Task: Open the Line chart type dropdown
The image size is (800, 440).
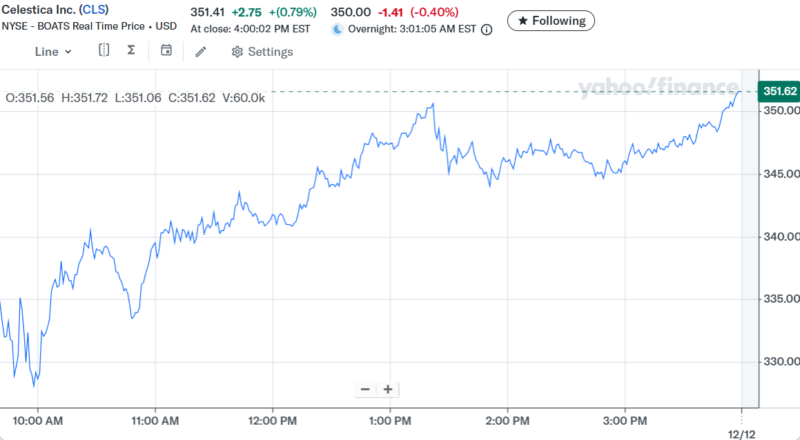Action: pyautogui.click(x=54, y=51)
